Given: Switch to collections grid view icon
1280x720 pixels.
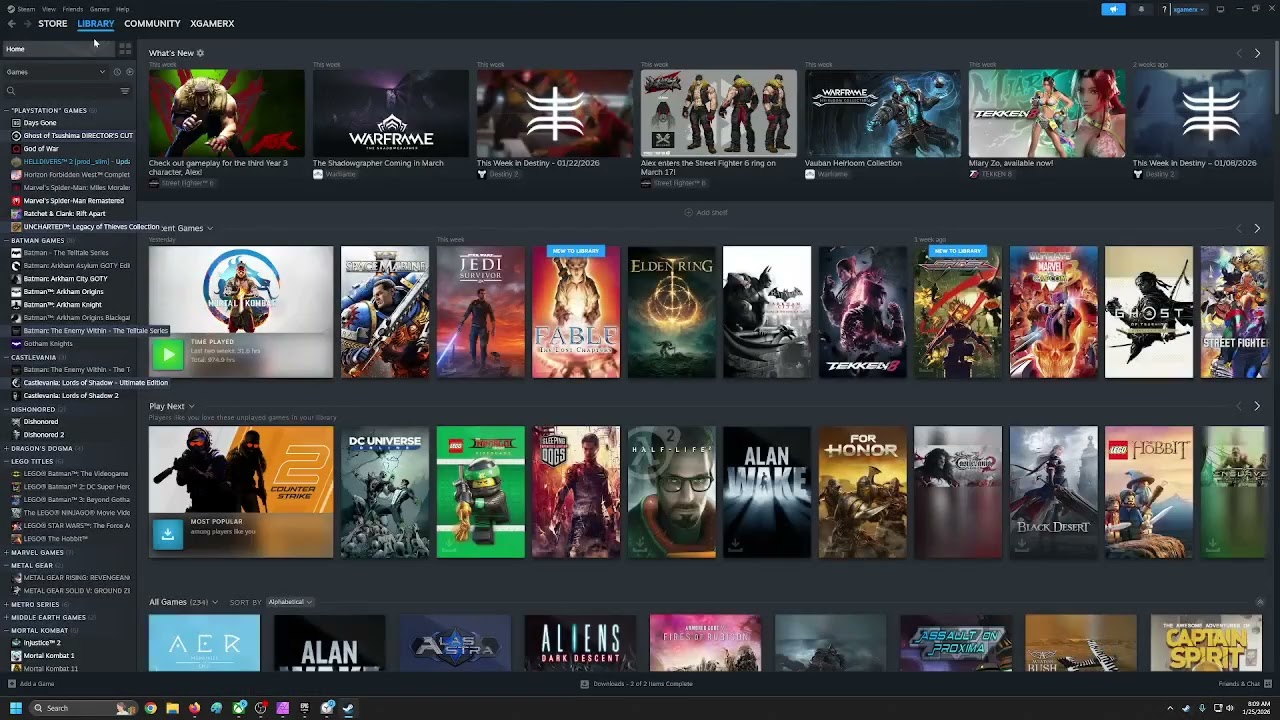Looking at the screenshot, I should [125, 49].
